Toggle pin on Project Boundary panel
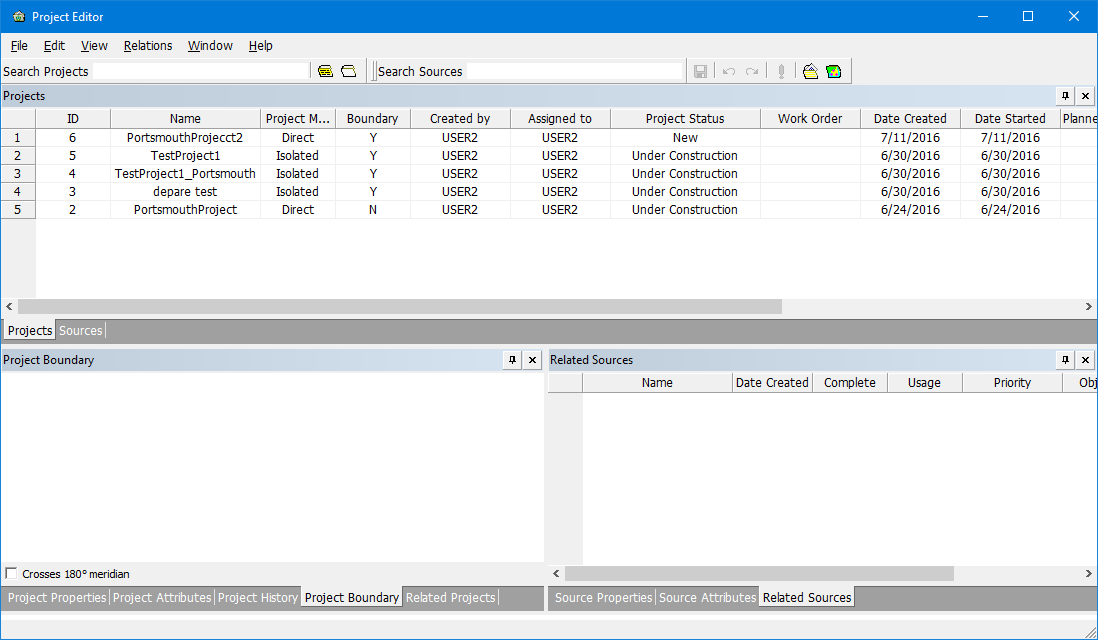 tap(512, 360)
